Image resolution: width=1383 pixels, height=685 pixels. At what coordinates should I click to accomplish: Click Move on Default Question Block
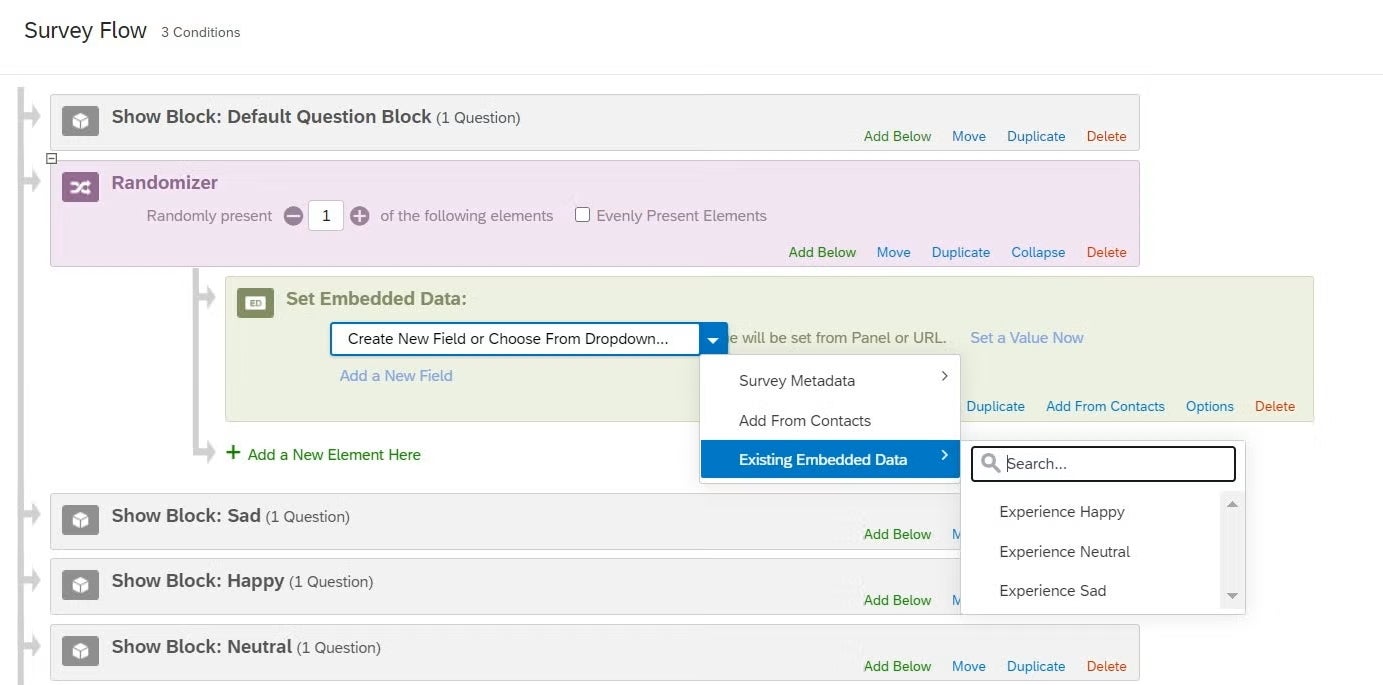pos(969,136)
